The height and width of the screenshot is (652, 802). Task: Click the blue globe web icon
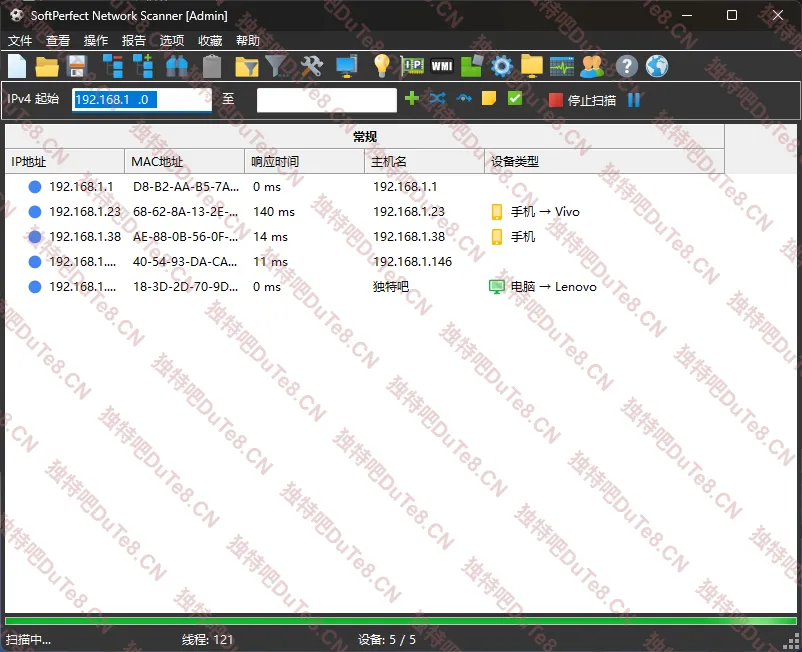[x=657, y=66]
